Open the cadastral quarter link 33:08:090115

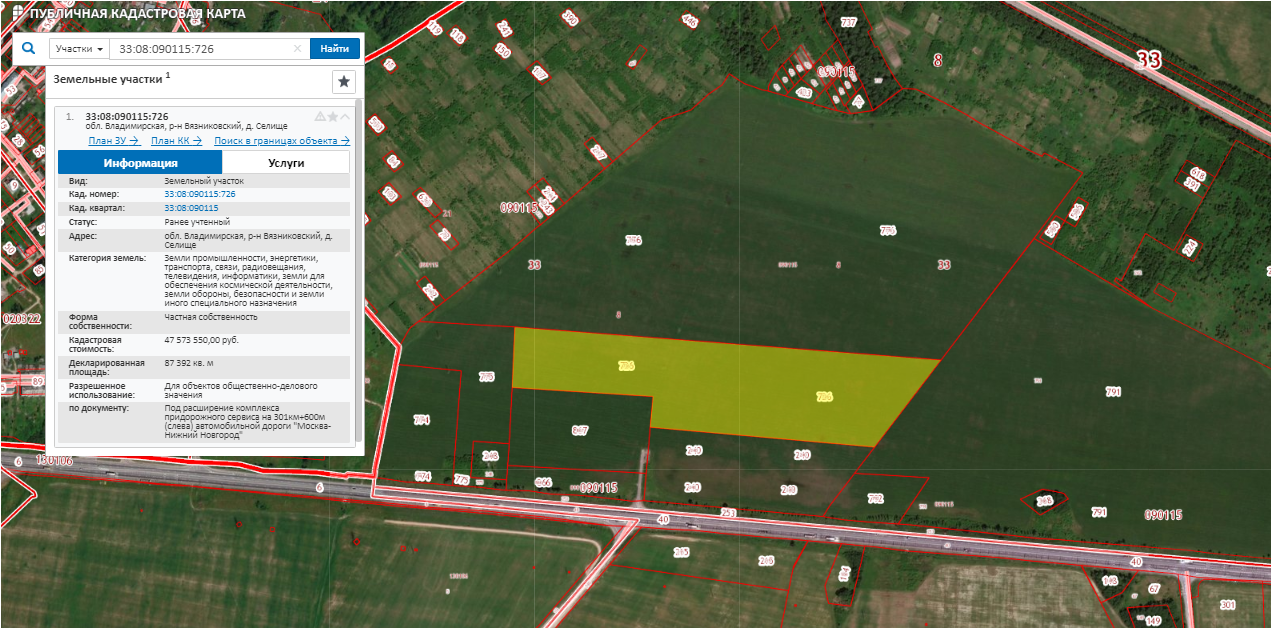tap(191, 208)
